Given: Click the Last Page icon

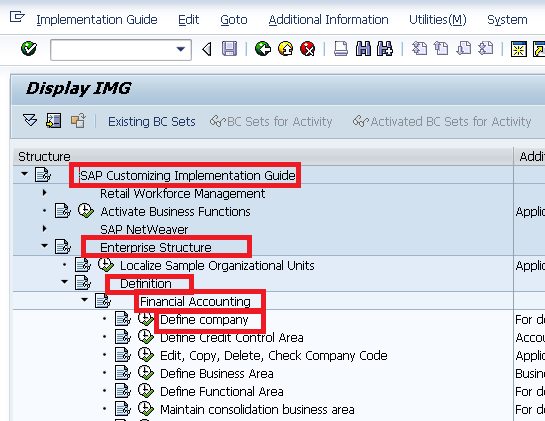Looking at the screenshot, I should (486, 49).
